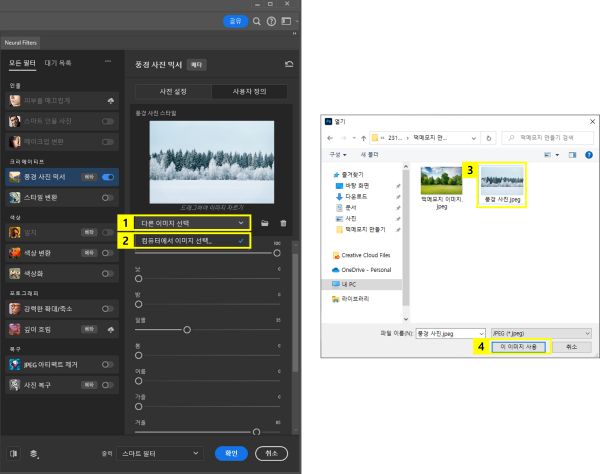This screenshot has width=600, height=474.
Task: Click the 밤 slider handle
Action: tap(139, 304)
